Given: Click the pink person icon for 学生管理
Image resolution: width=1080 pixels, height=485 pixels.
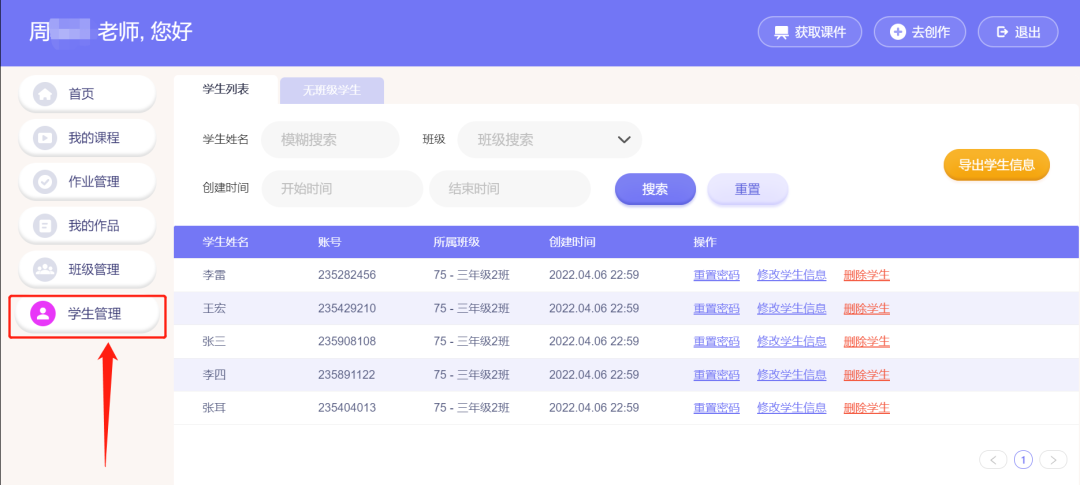Looking at the screenshot, I should [45, 314].
